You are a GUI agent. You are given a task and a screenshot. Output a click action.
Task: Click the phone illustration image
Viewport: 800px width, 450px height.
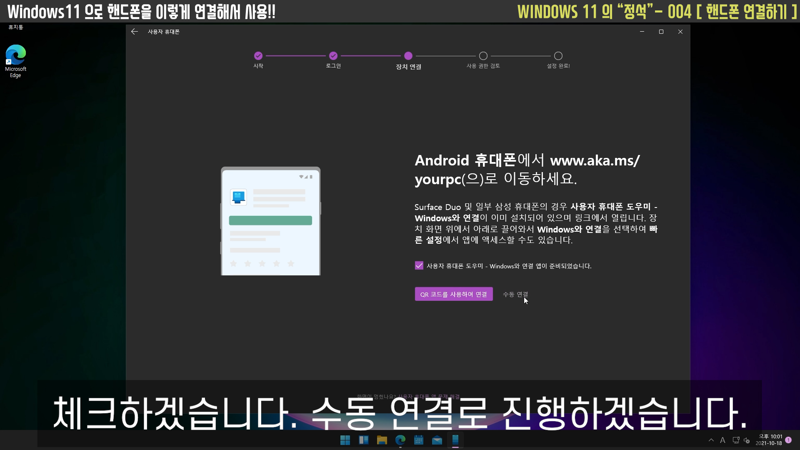(270, 221)
